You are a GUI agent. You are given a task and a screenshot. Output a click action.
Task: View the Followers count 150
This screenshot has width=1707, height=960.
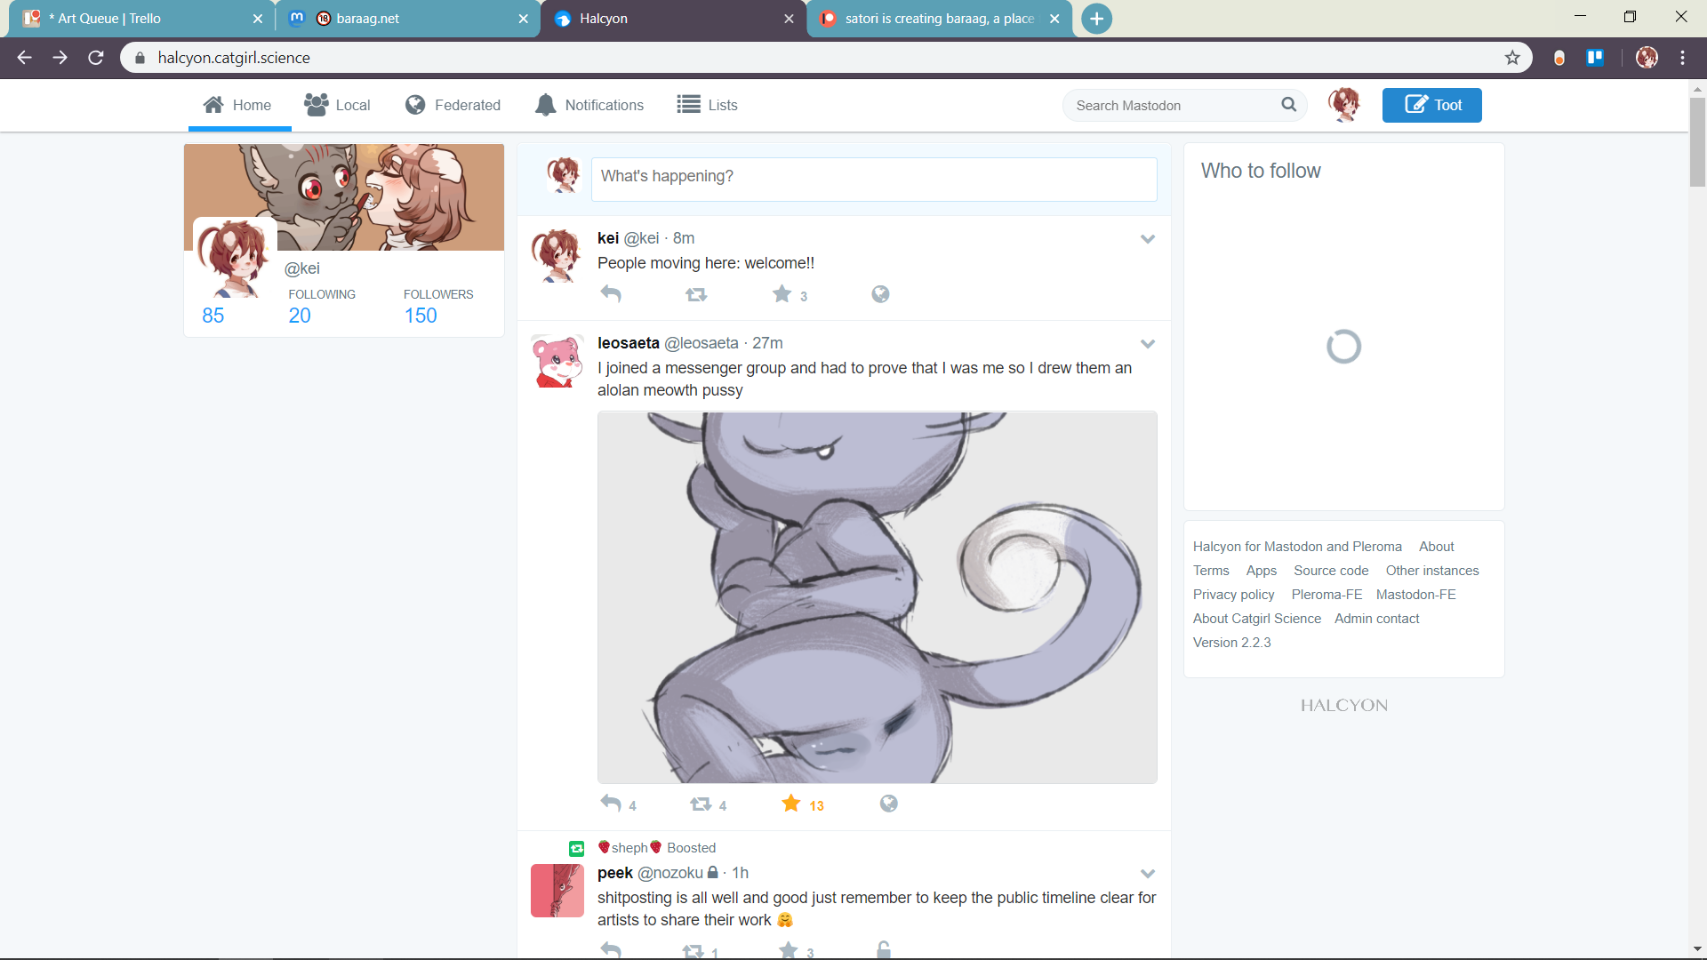(420, 315)
